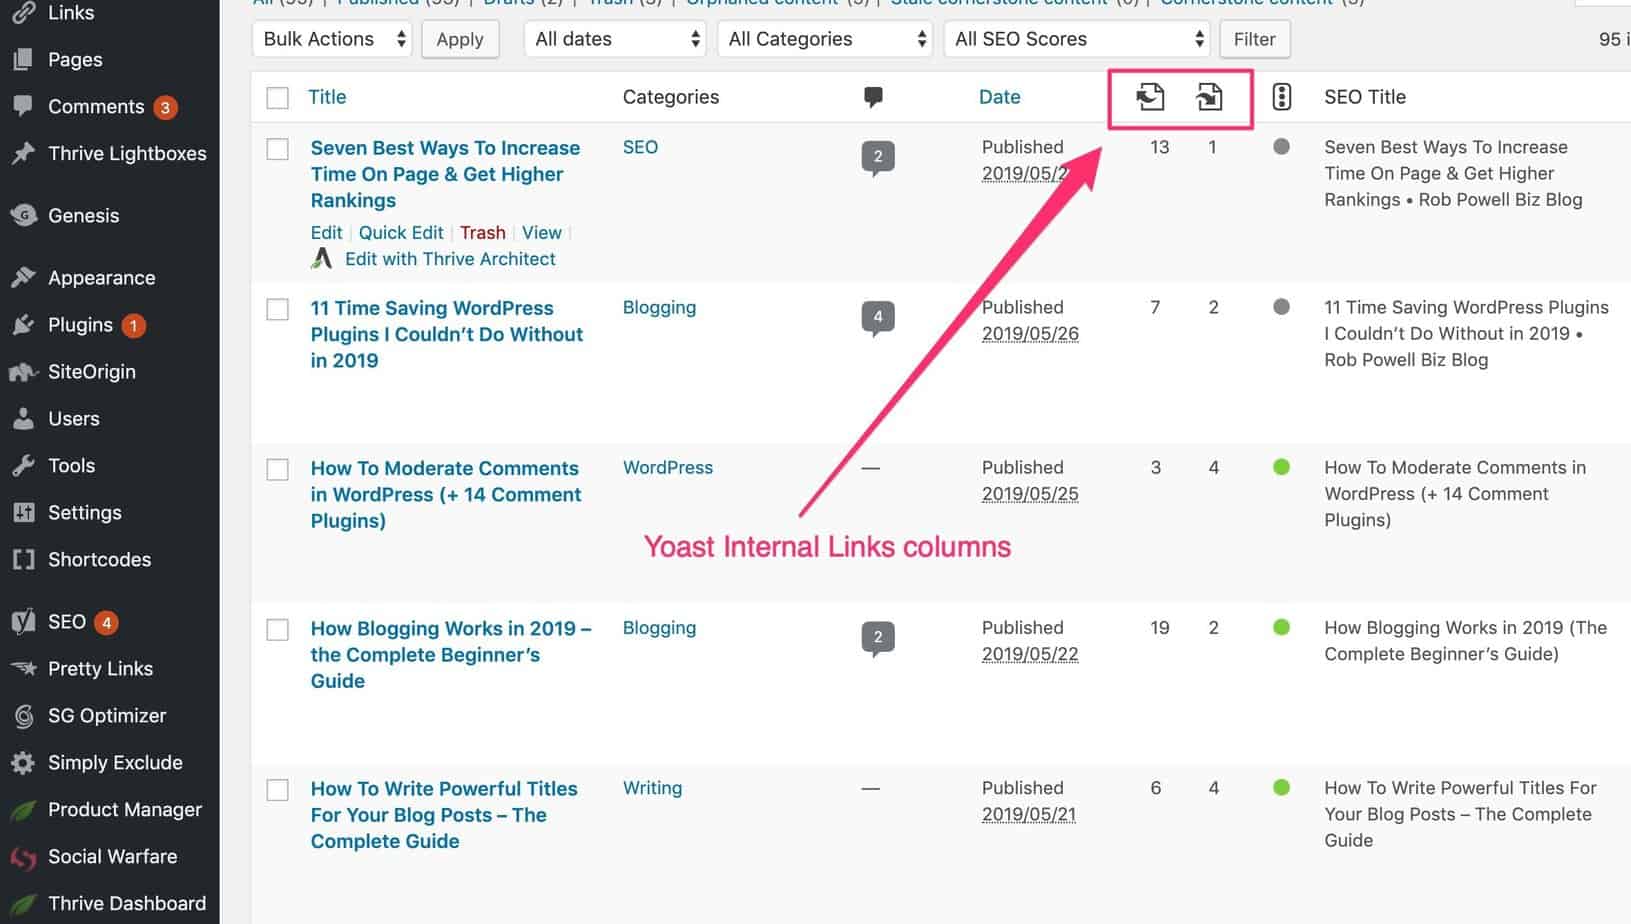1631x924 pixels.
Task: Select Appearance in the sidebar menu
Action: [x=101, y=277]
